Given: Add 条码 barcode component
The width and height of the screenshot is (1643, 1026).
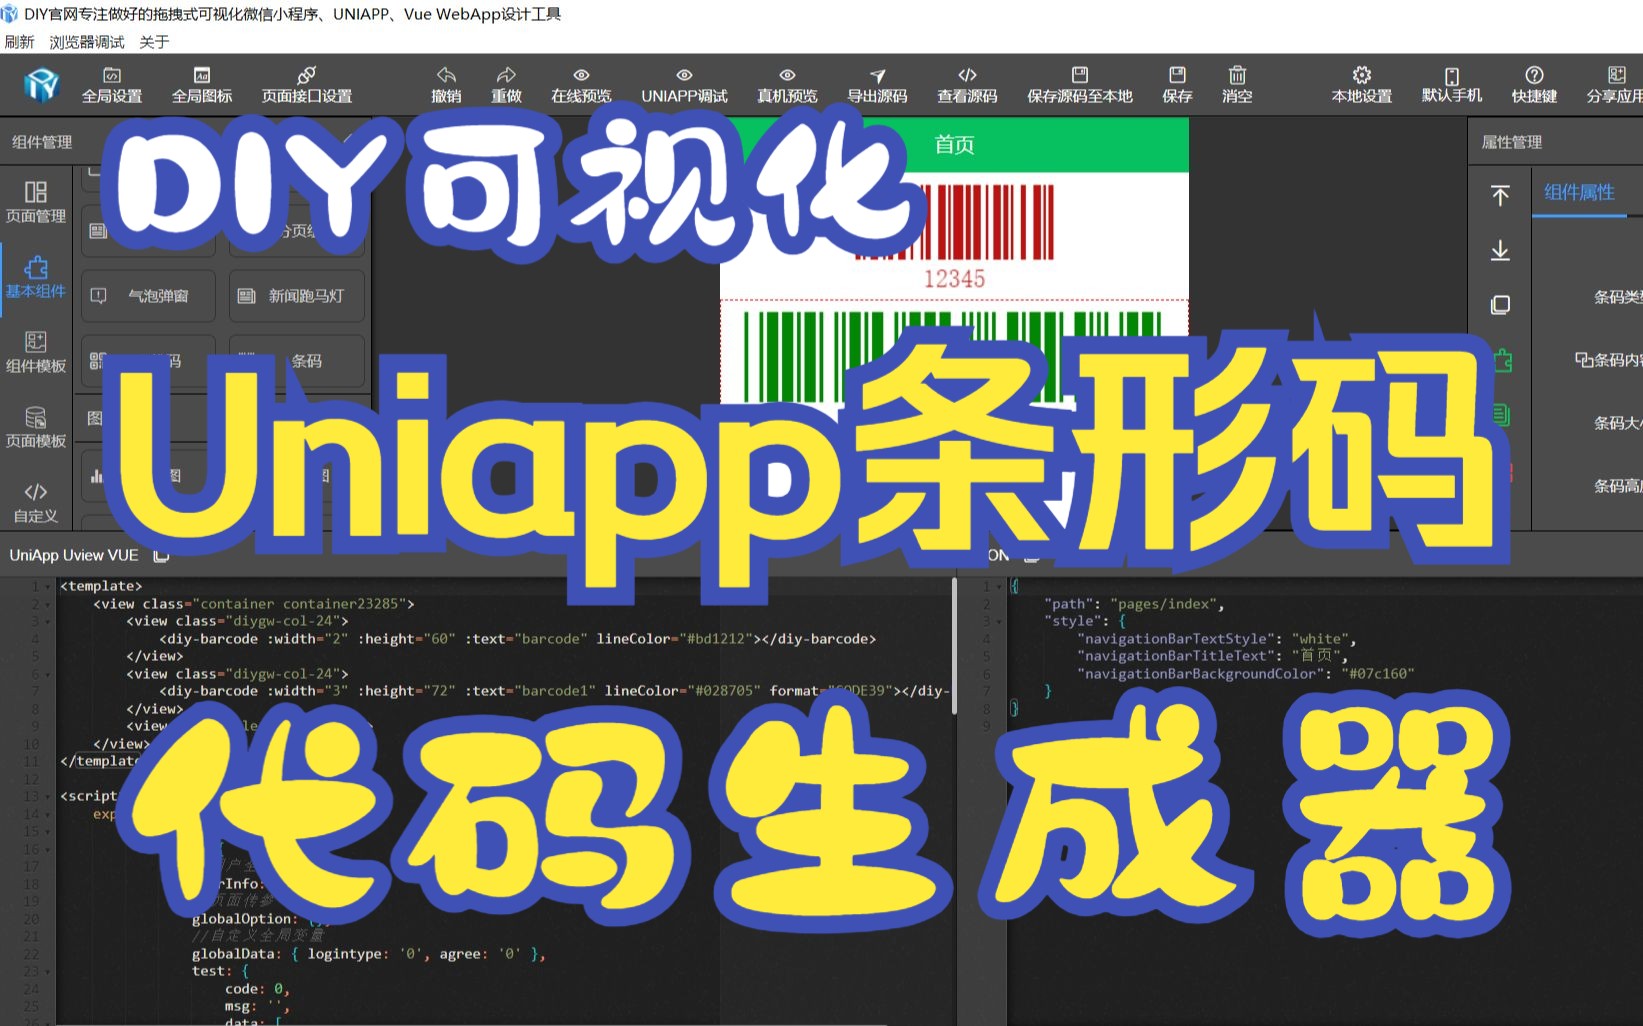Looking at the screenshot, I should pyautogui.click(x=297, y=360).
